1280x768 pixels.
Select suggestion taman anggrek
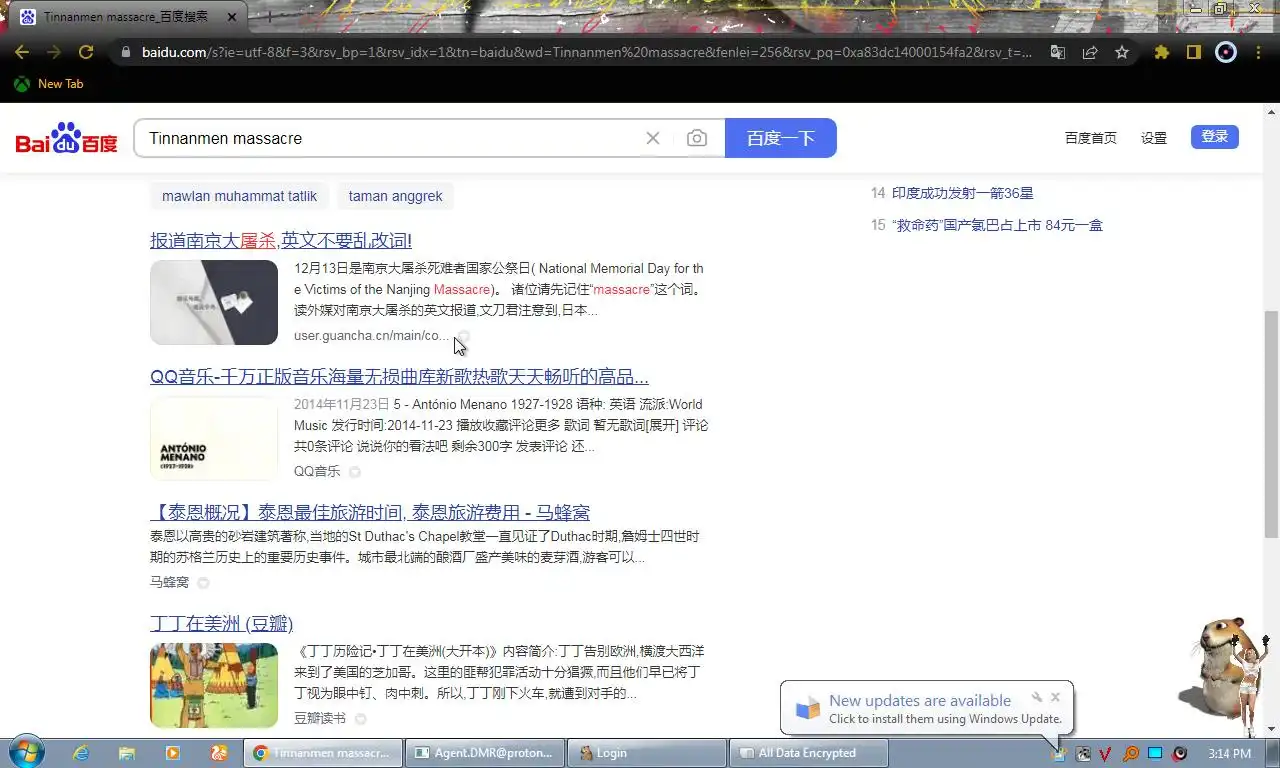coord(396,196)
